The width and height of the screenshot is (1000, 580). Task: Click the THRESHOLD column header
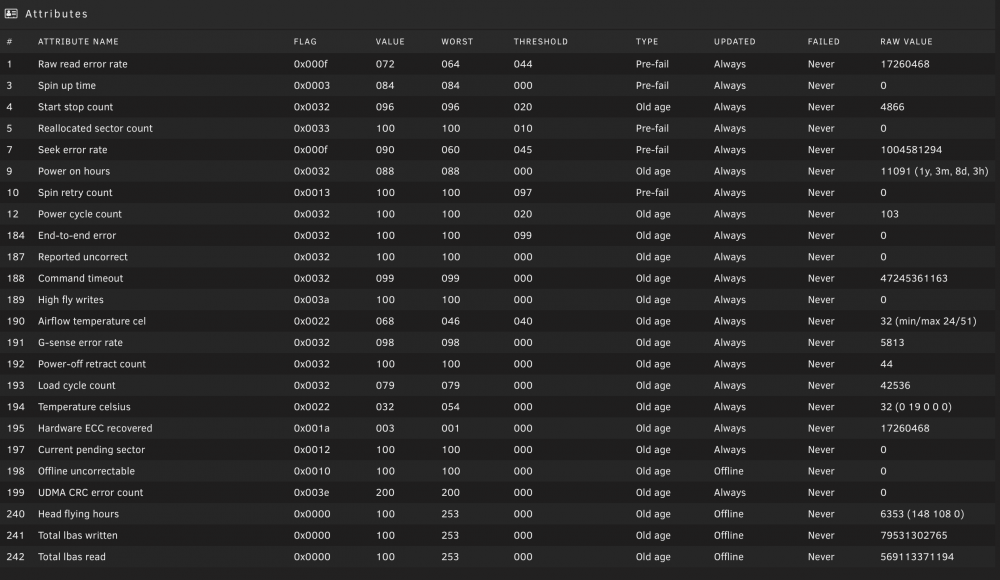(x=540, y=41)
